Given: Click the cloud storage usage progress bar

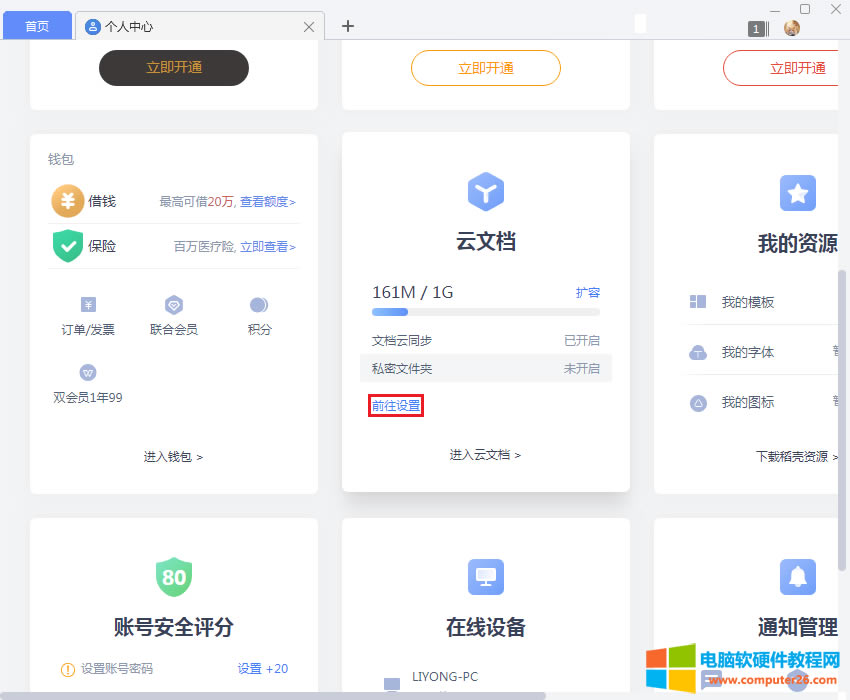Looking at the screenshot, I should pos(486,313).
